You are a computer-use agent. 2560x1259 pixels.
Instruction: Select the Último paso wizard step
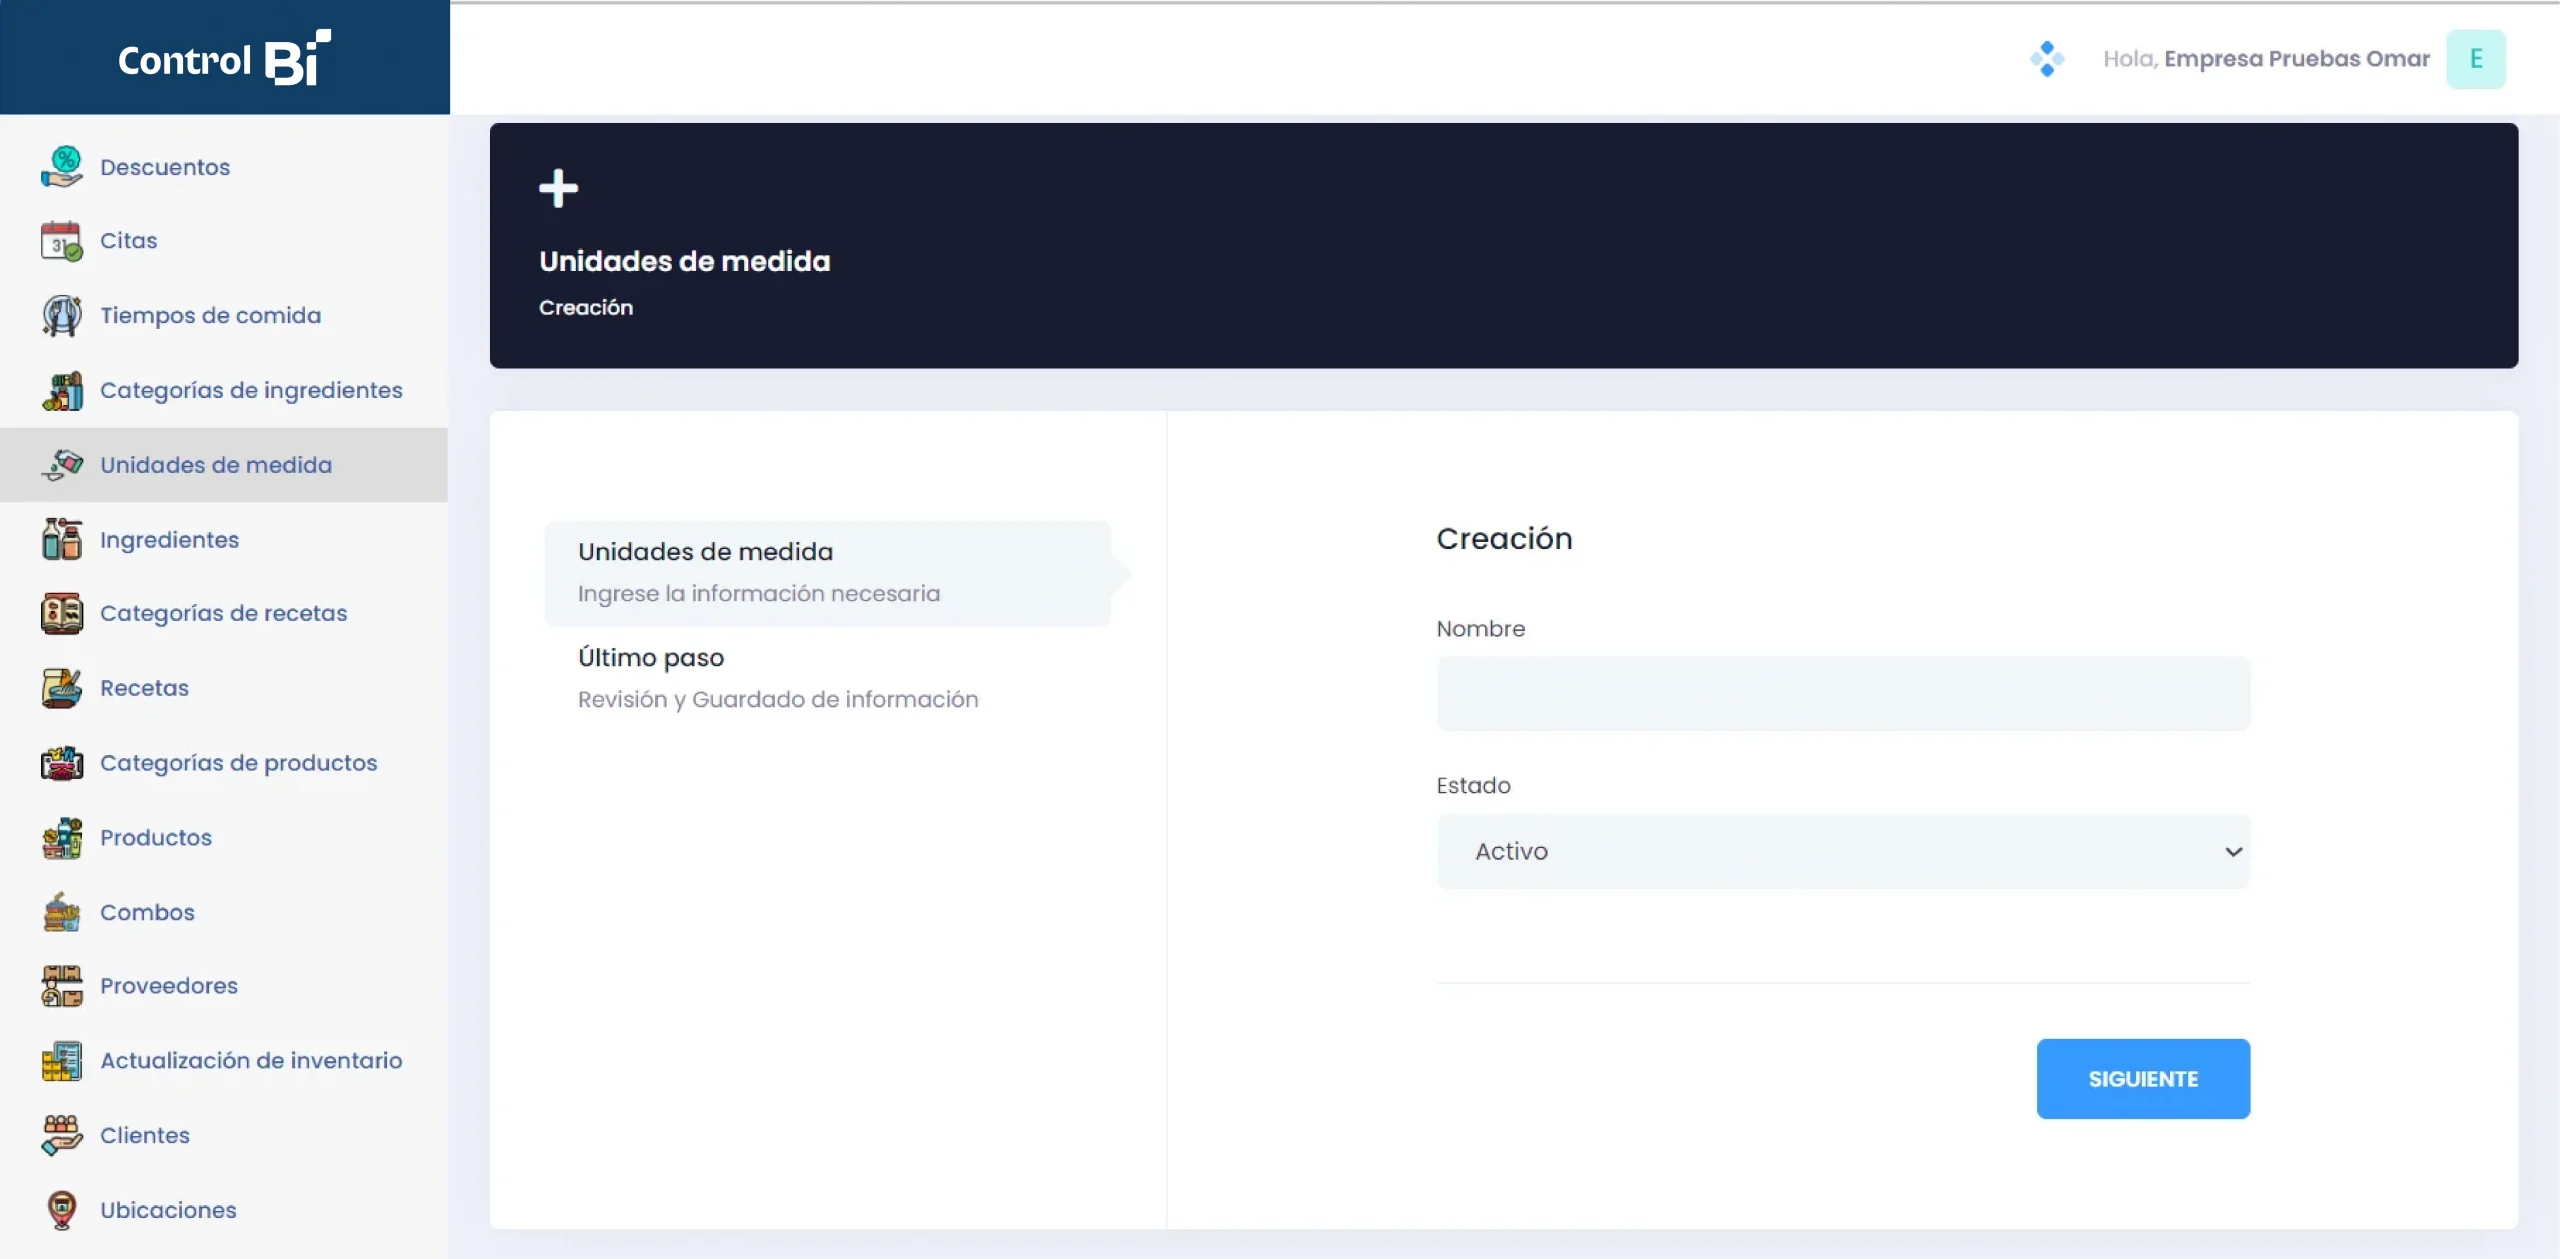(828, 679)
